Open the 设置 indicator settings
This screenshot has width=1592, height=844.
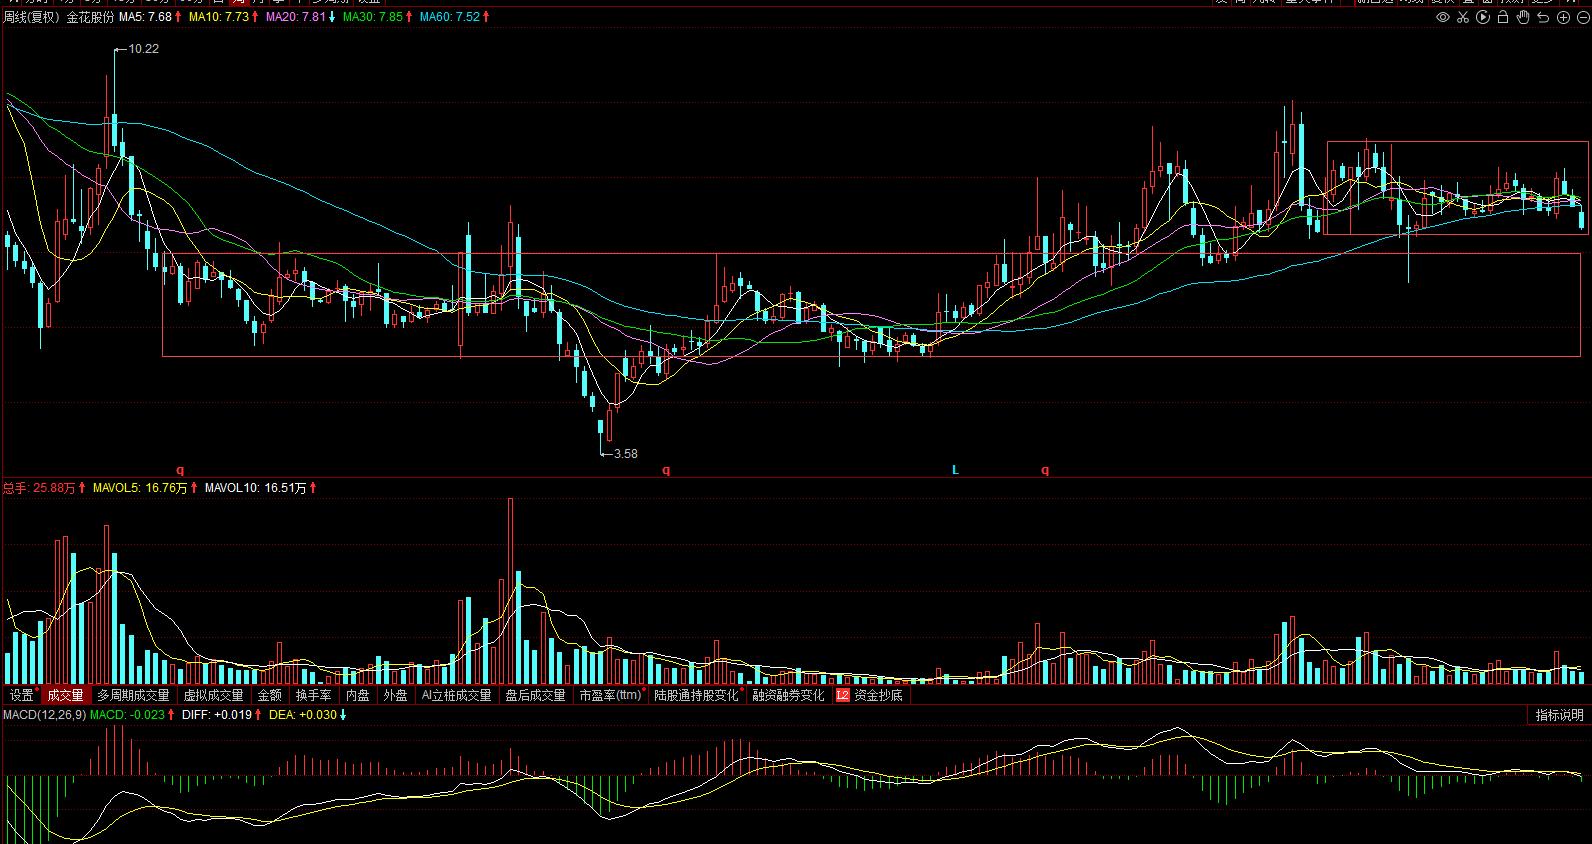pos(22,695)
